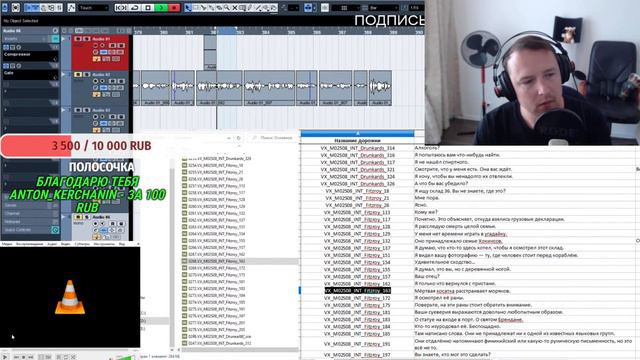Select cell VX_M02508_INT_Fitzroy_21 in spreadsheet
Screen dimensions: 640x360
click(x=358, y=198)
